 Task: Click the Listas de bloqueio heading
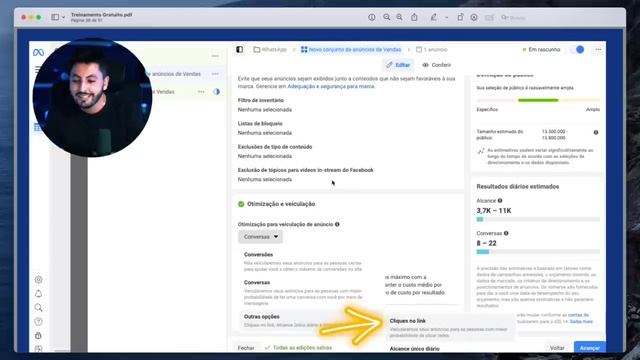tap(260, 123)
